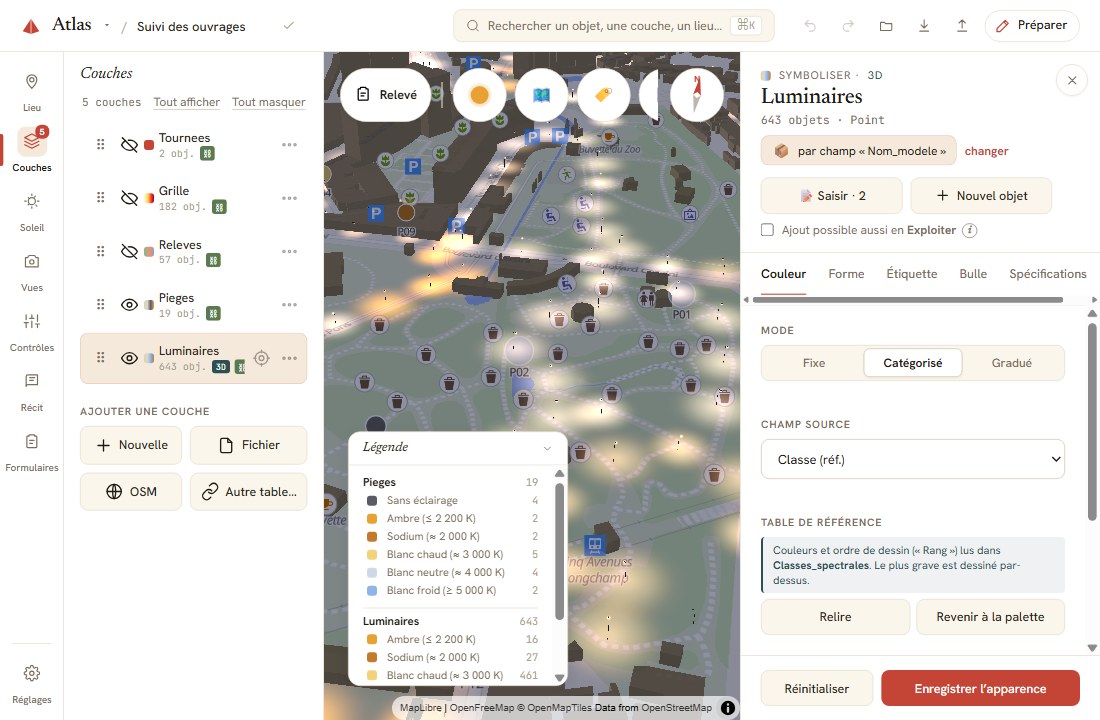Select the Gradué mode
The width and height of the screenshot is (1100, 720).
pos(1012,363)
